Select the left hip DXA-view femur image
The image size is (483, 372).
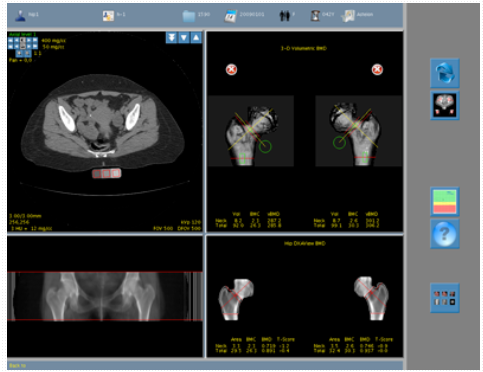tap(236, 299)
